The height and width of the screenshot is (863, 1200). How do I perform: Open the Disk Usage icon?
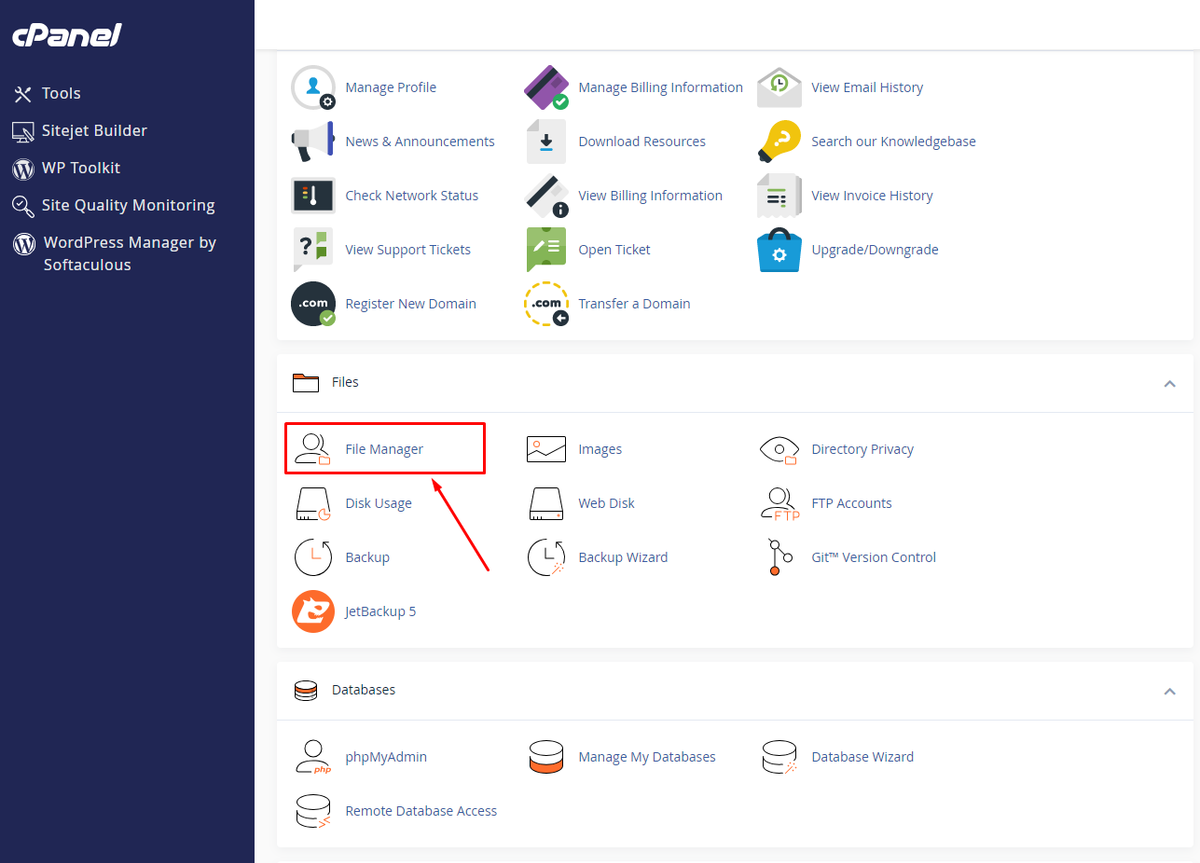(313, 503)
